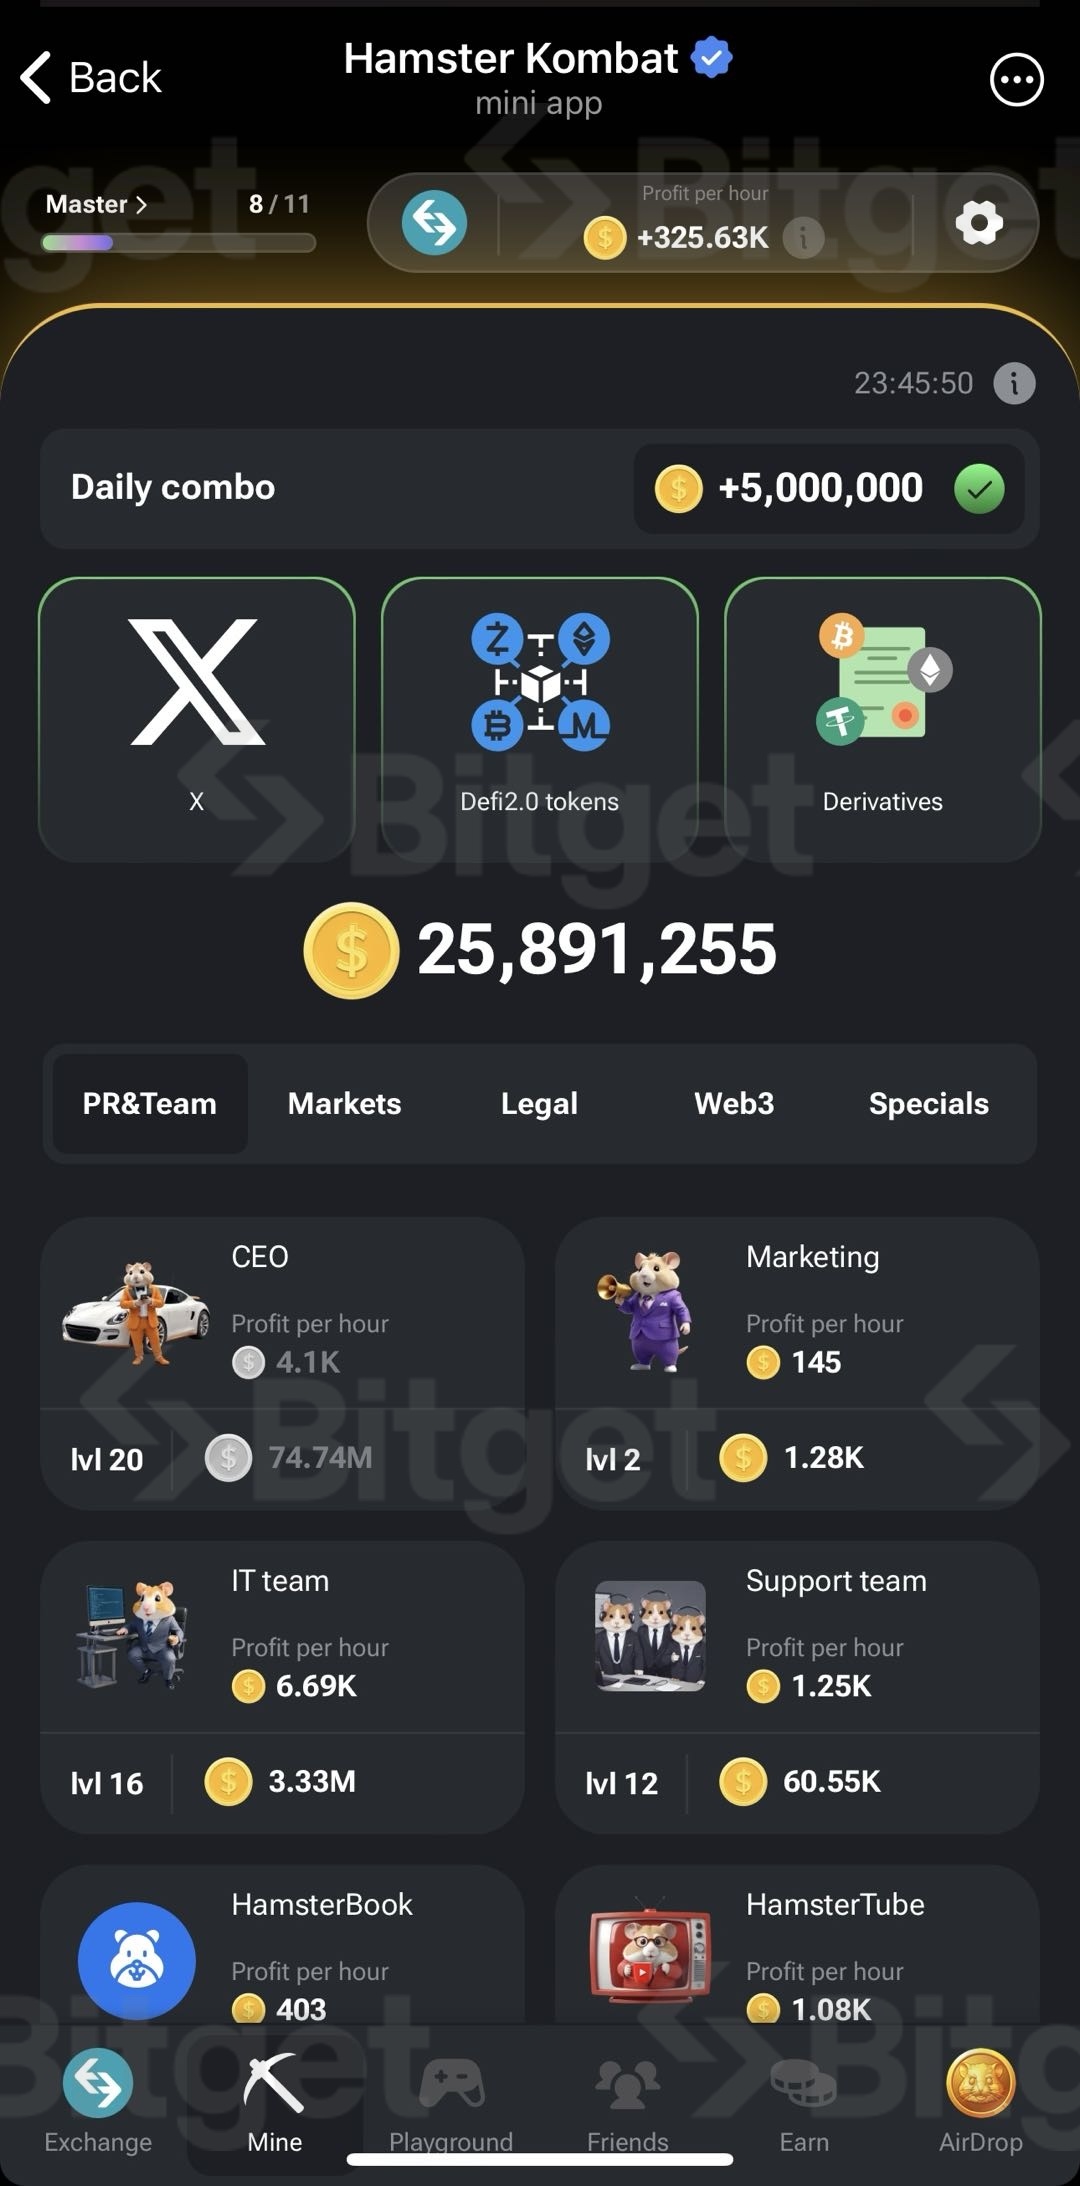Open the Derivatives combo card
This screenshot has height=2186, width=1080.
point(883,719)
